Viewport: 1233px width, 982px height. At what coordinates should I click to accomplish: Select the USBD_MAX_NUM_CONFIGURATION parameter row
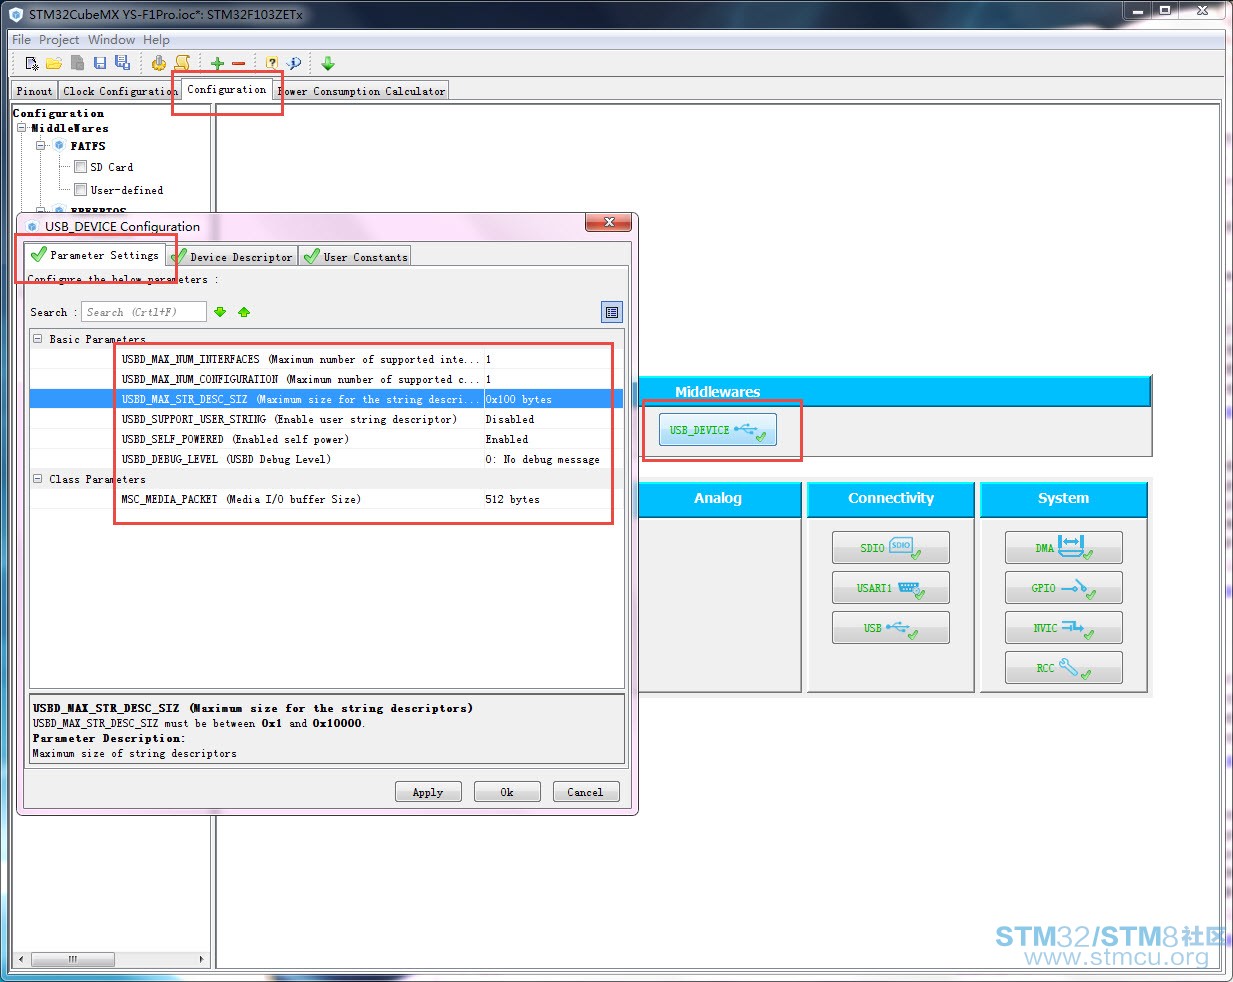[326, 379]
